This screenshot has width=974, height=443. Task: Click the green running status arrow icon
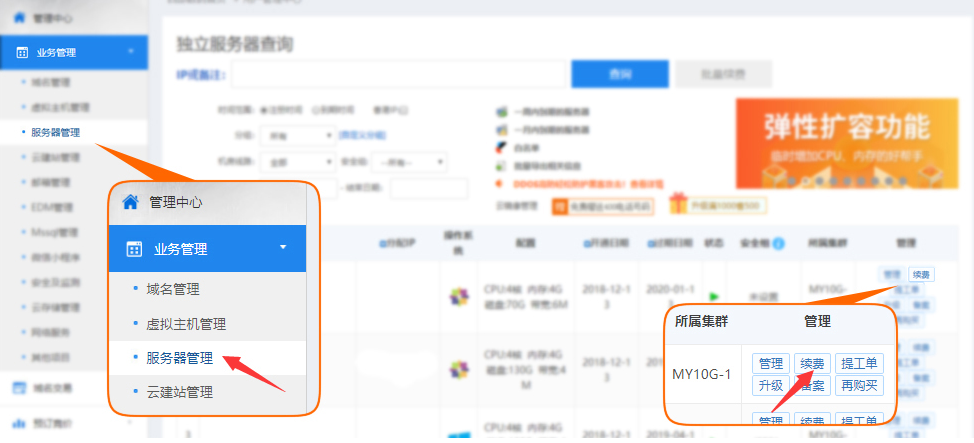[x=714, y=296]
